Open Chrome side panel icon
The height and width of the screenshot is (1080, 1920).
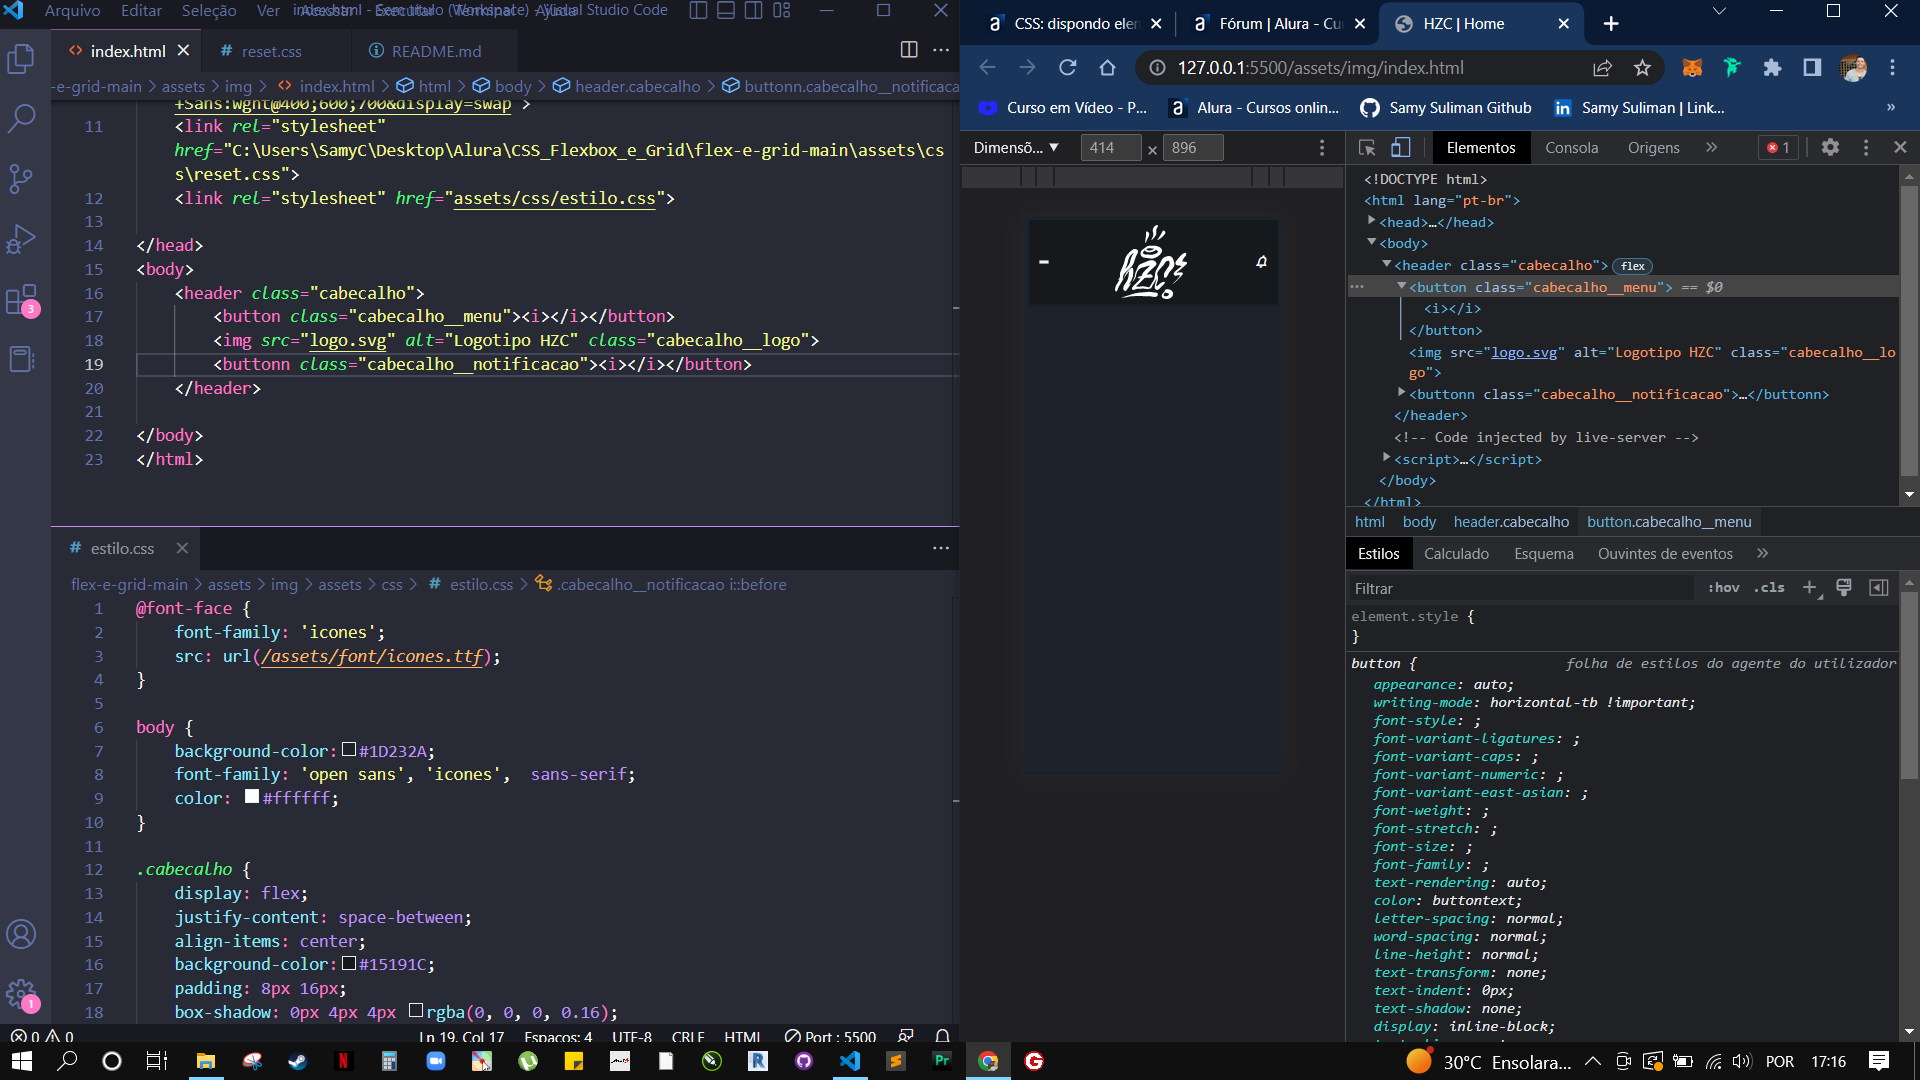coord(1812,67)
